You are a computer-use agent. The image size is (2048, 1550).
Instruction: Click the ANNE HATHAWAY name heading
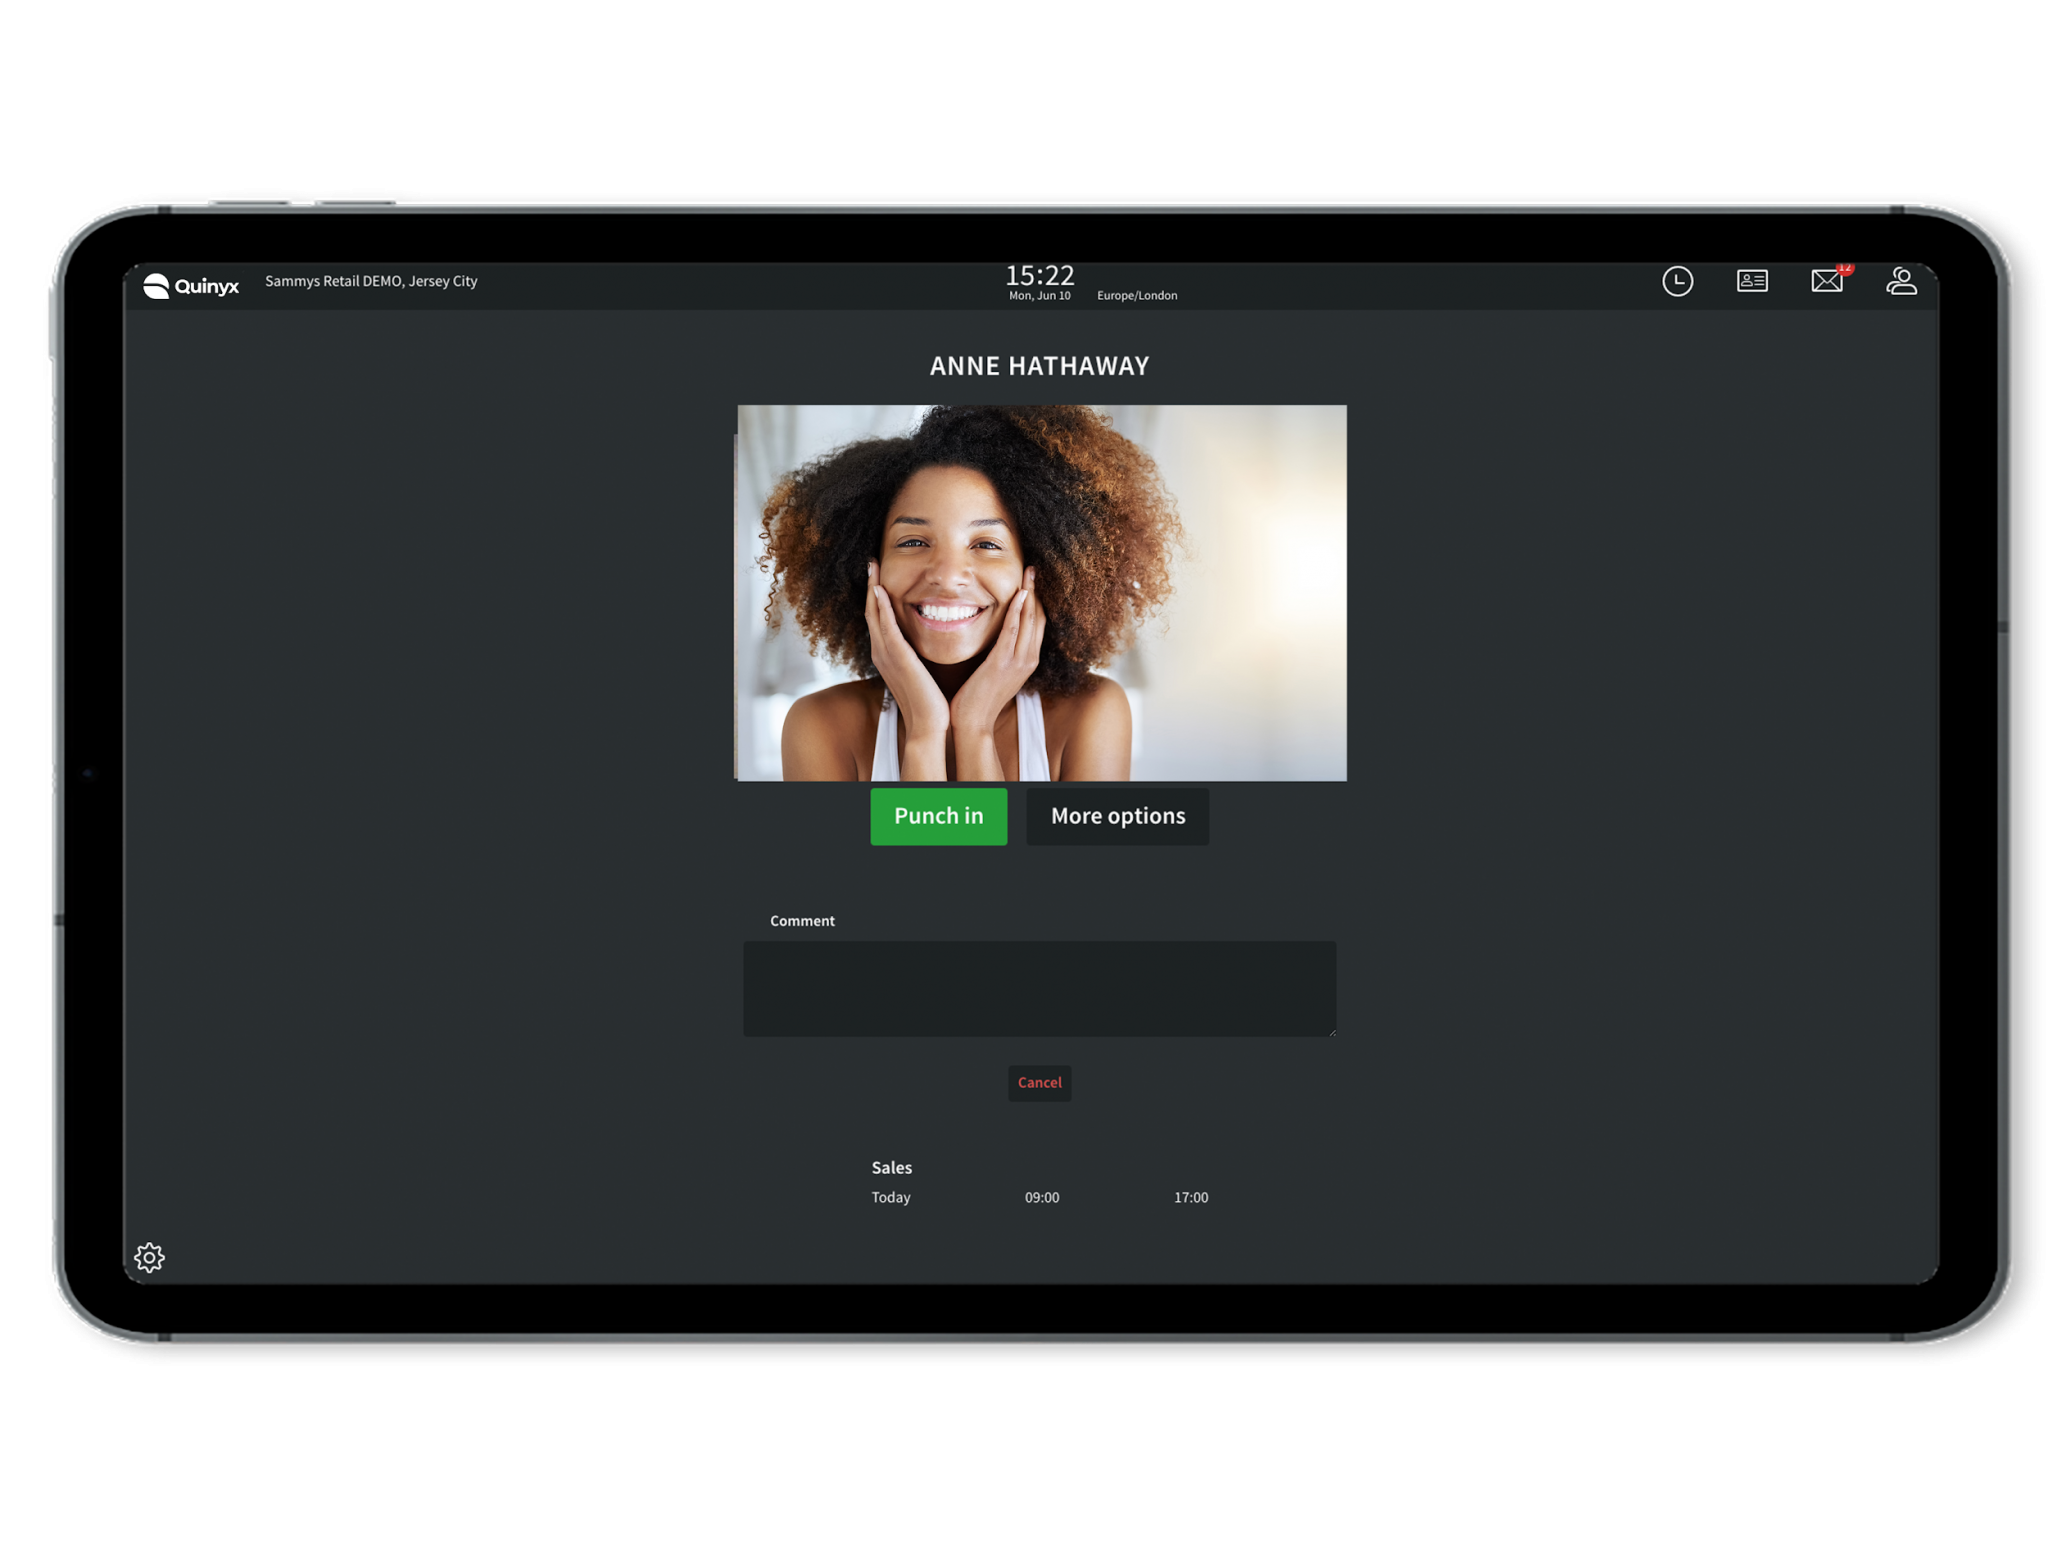[x=1039, y=366]
